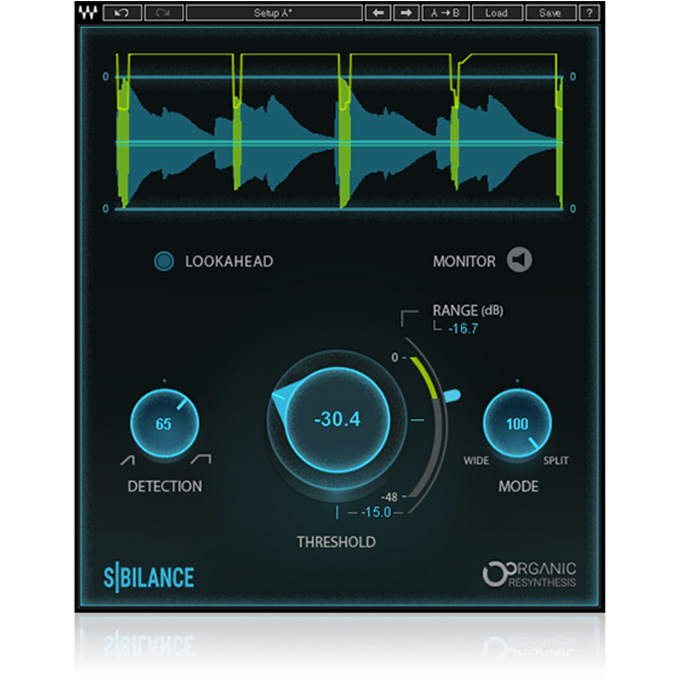
Task: Undo the last change with the undo arrow
Action: (122, 13)
